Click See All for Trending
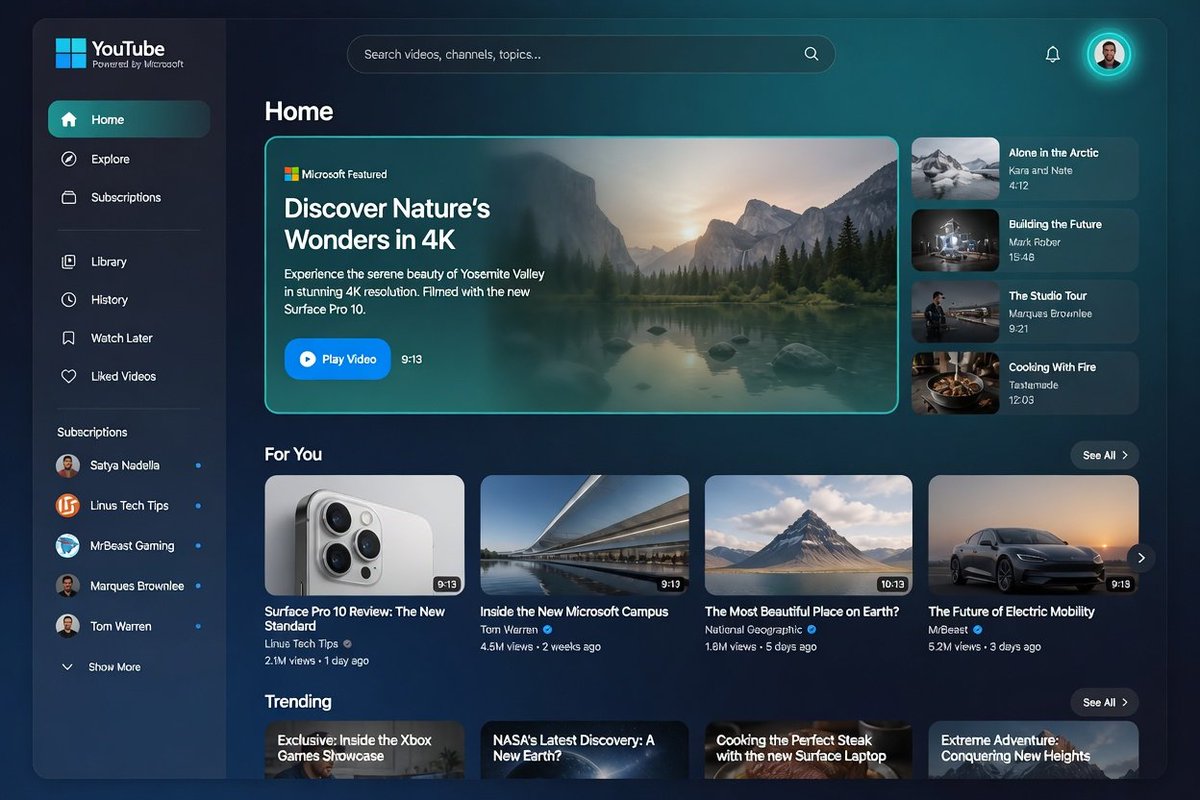This screenshot has width=1200, height=800. [1104, 702]
